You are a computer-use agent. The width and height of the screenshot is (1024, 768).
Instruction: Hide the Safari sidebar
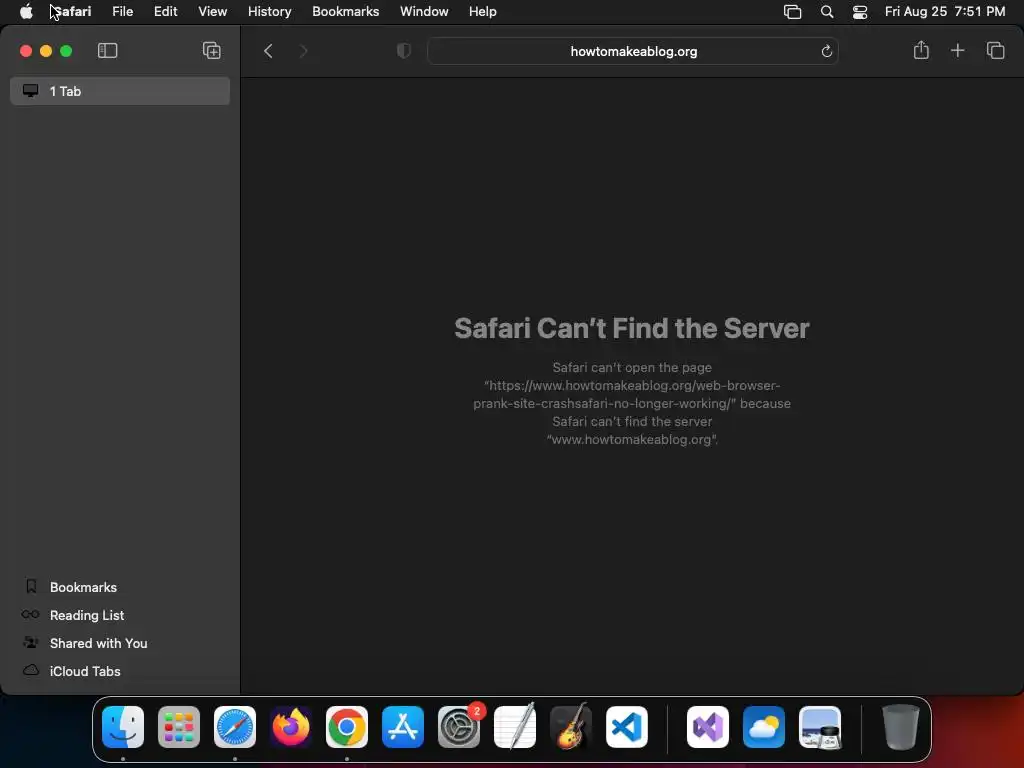107,51
